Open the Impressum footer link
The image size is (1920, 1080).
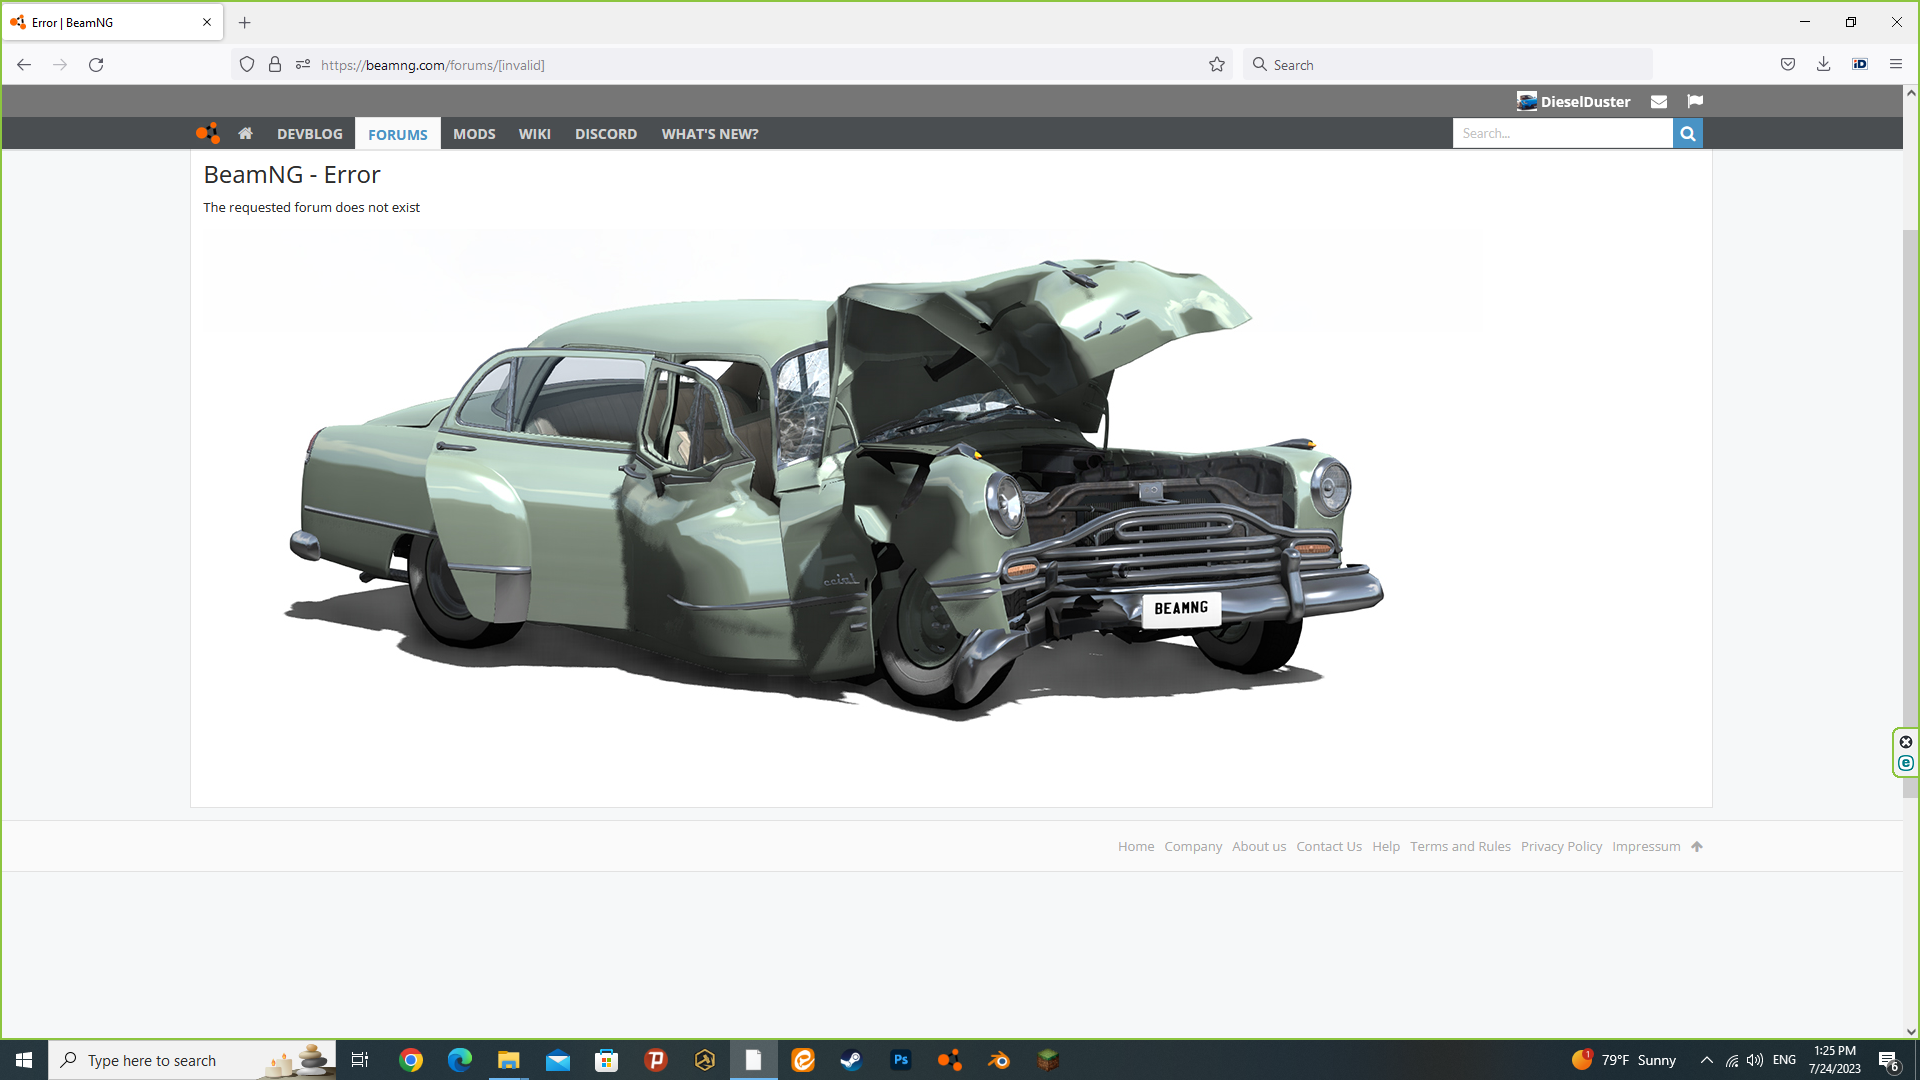[1646, 847]
